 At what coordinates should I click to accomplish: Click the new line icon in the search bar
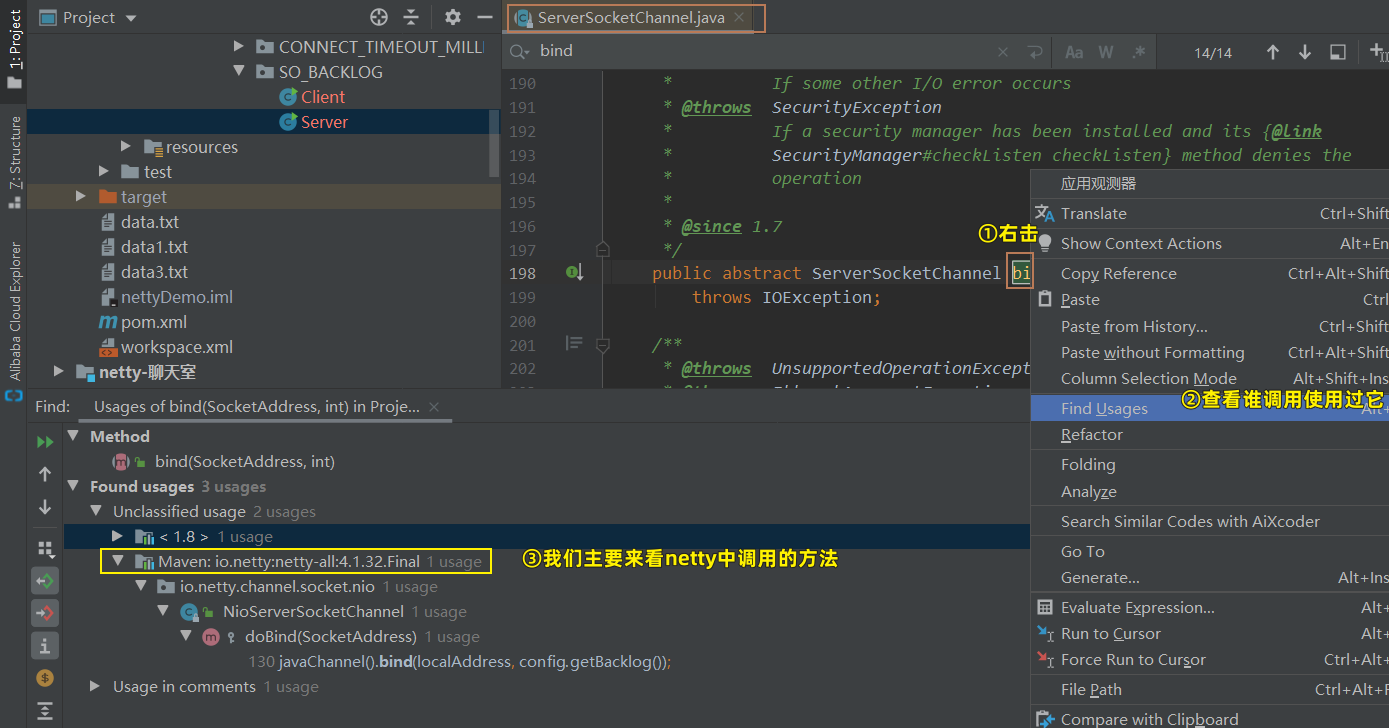click(x=1035, y=52)
